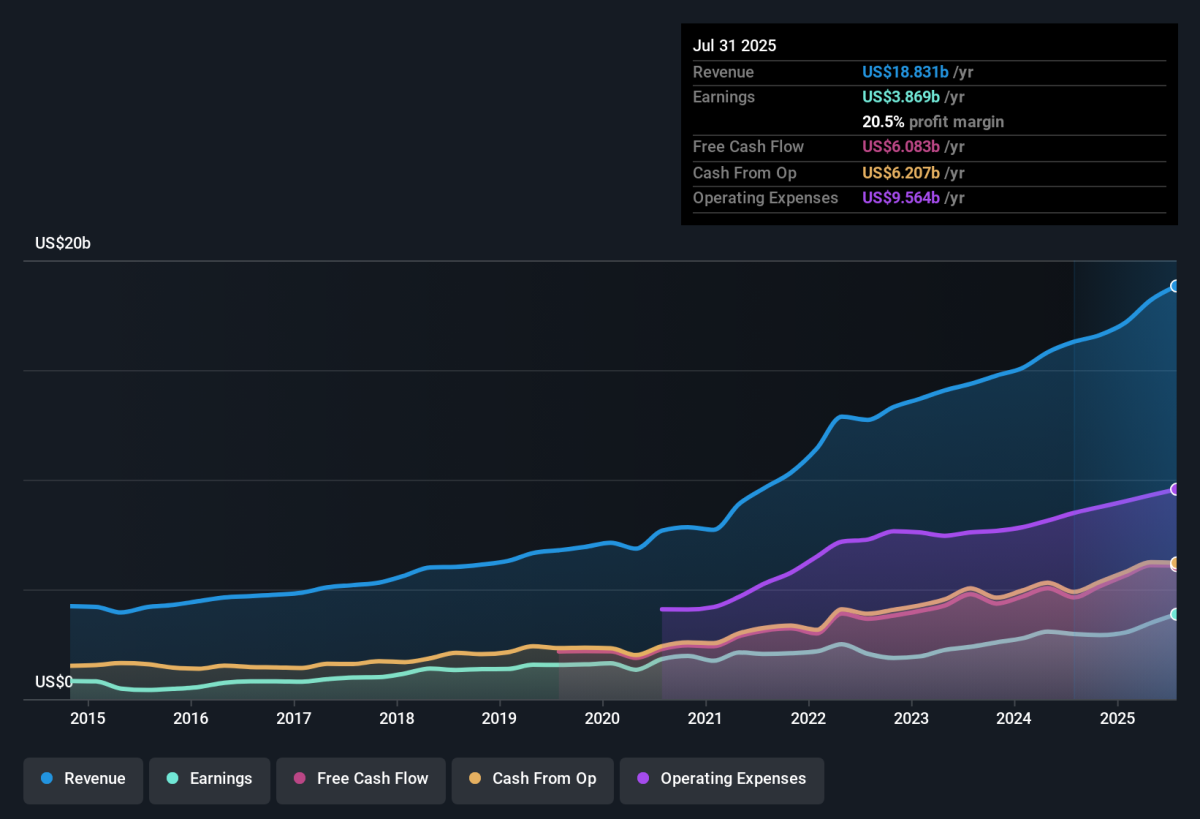
Task: Select the 2025 year label on the timeline
Action: [x=1117, y=718]
